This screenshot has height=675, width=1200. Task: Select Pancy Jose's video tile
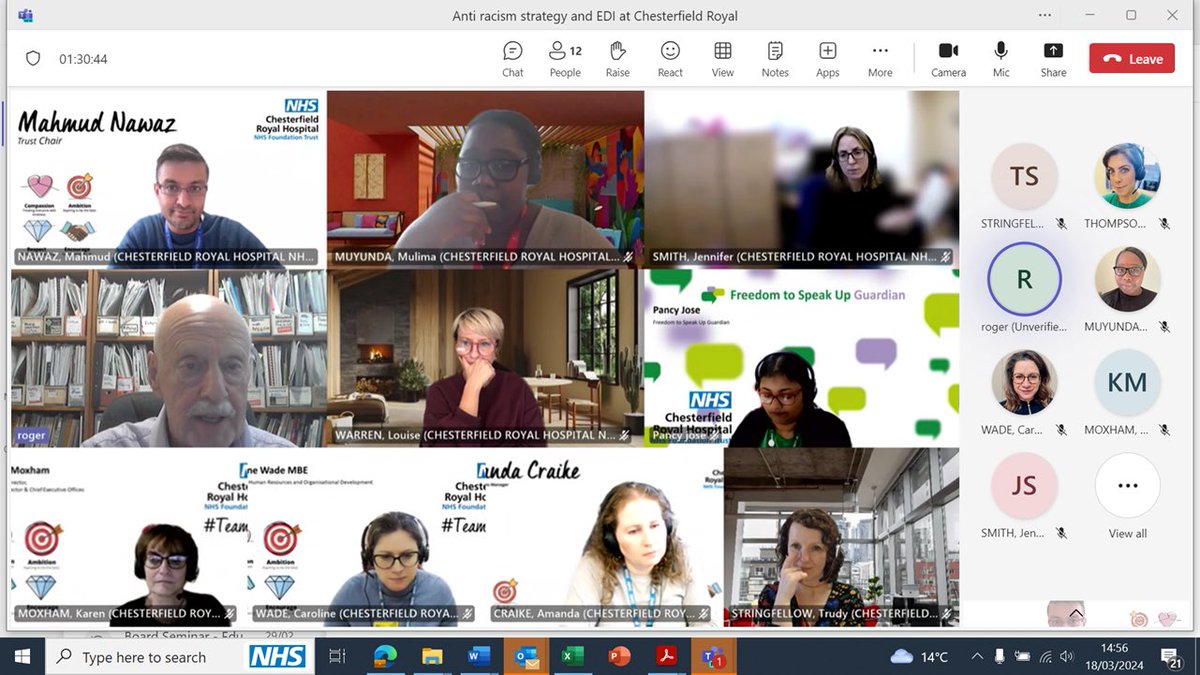click(802, 358)
